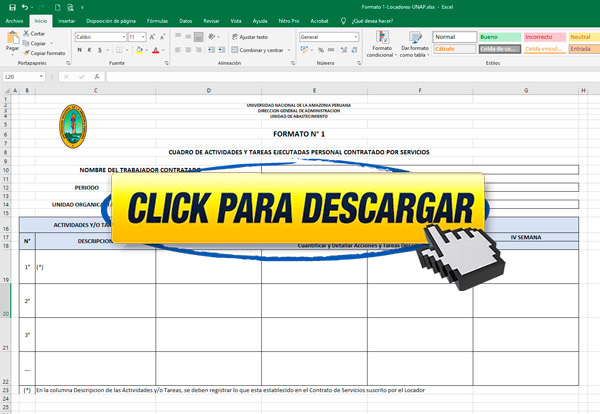Viewport: 600px width, 414px height.
Task: Click the insert function fx icon
Action: pyautogui.click(x=96, y=76)
